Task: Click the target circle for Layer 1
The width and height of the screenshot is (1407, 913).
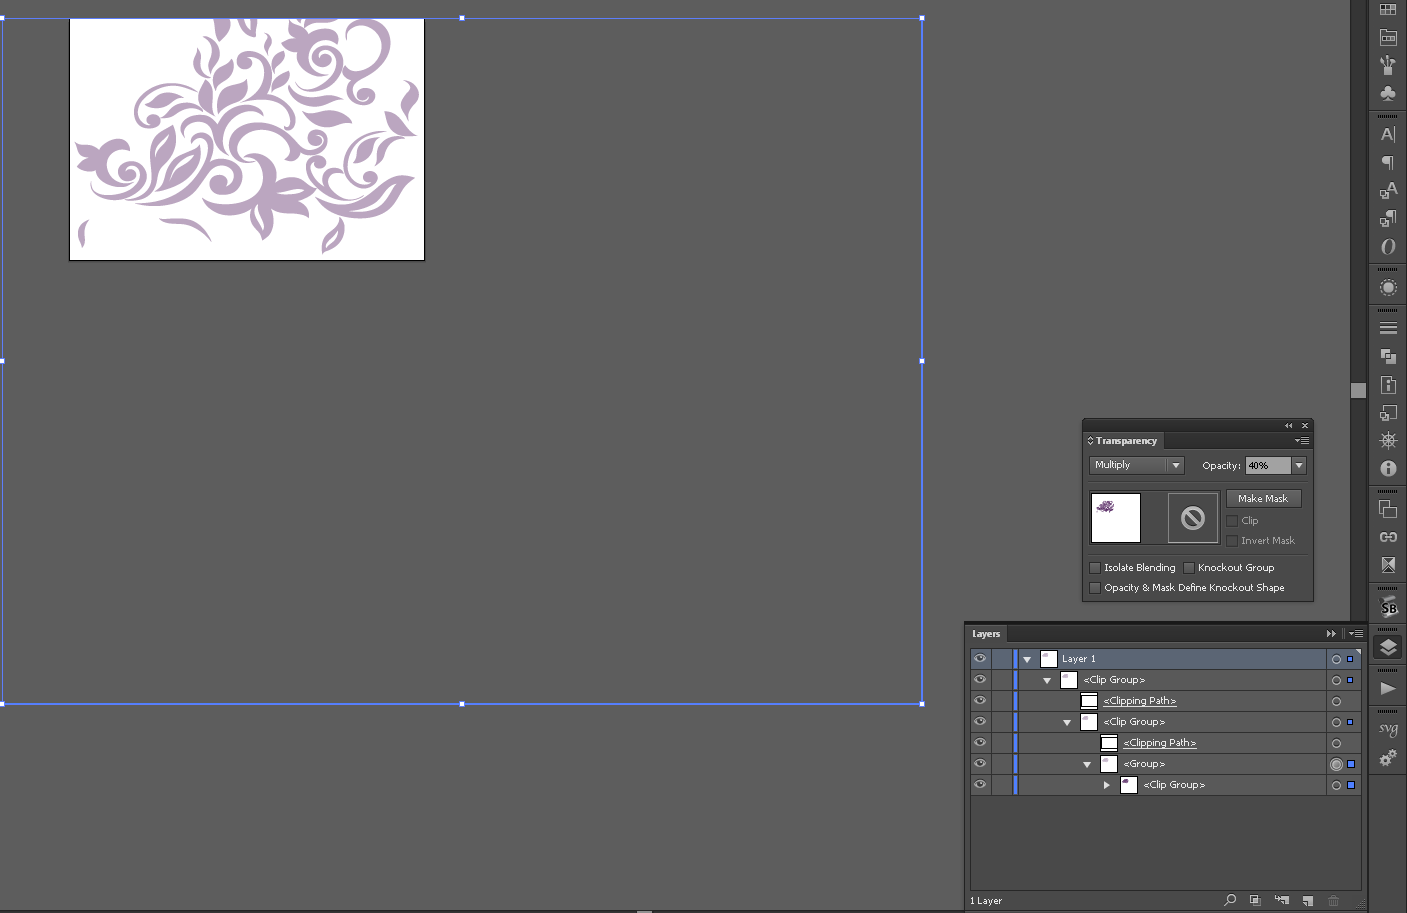Action: coord(1336,659)
